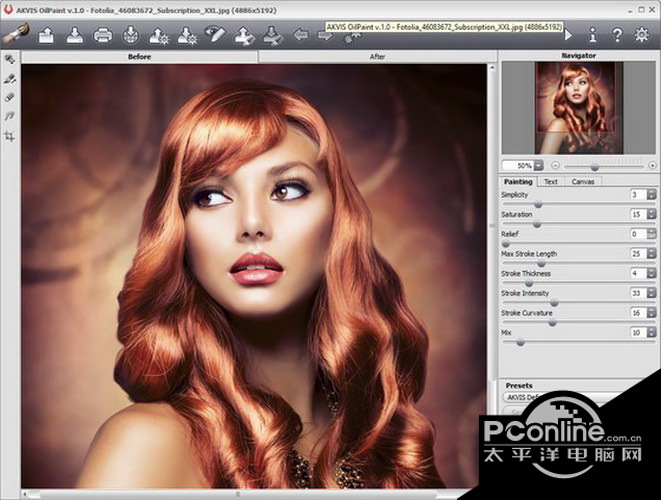Open the program info icon
This screenshot has width=661, height=500.
tap(593, 36)
